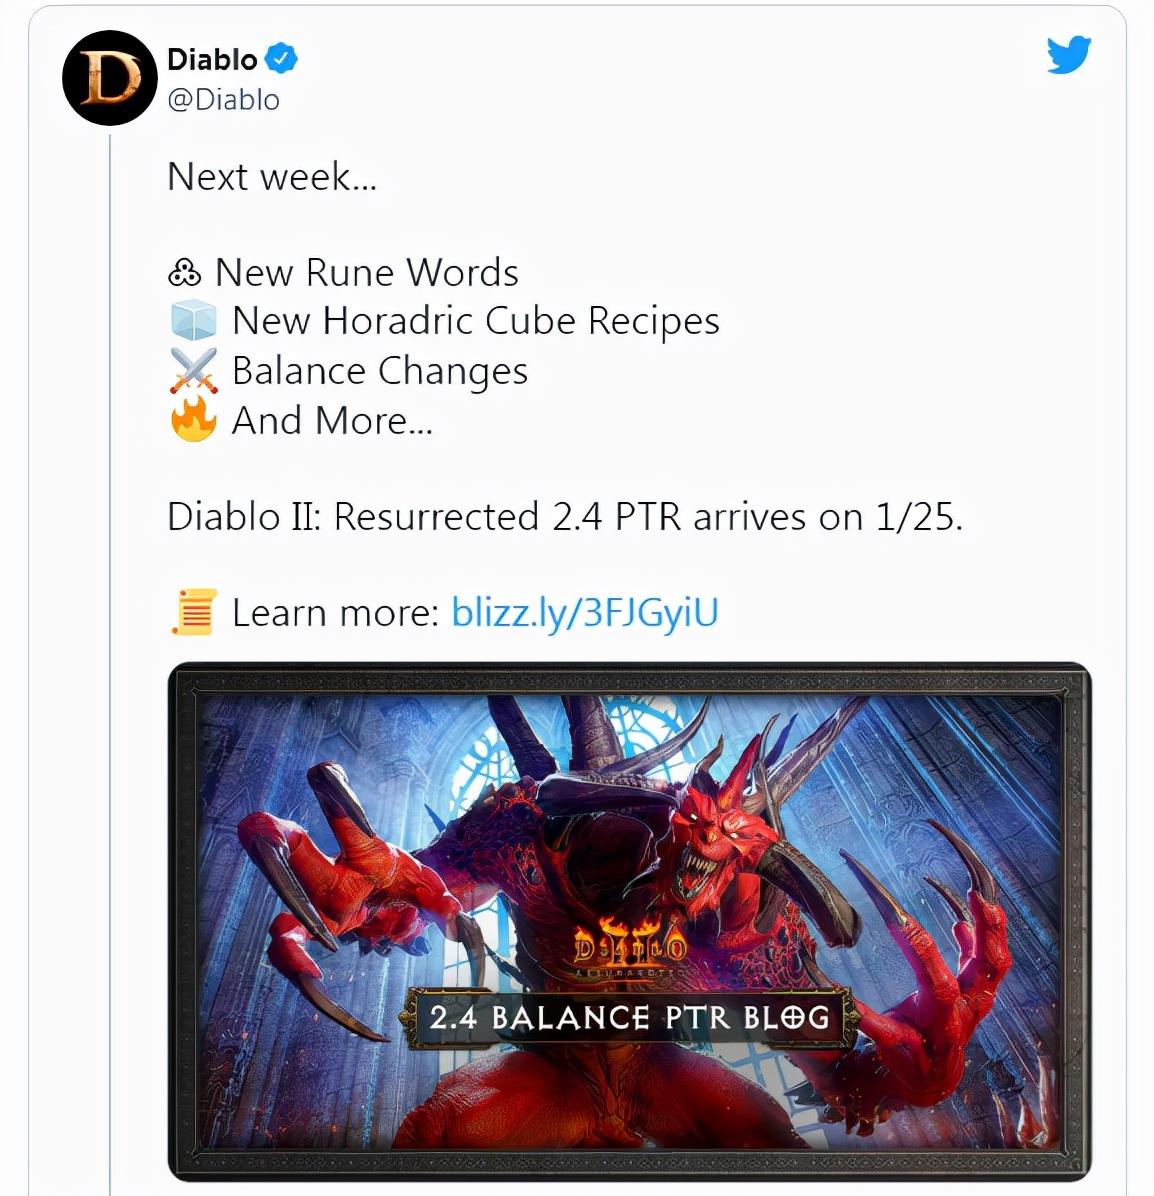Click the fire emoji beside And More
This screenshot has height=1196, width=1154.
[193, 420]
